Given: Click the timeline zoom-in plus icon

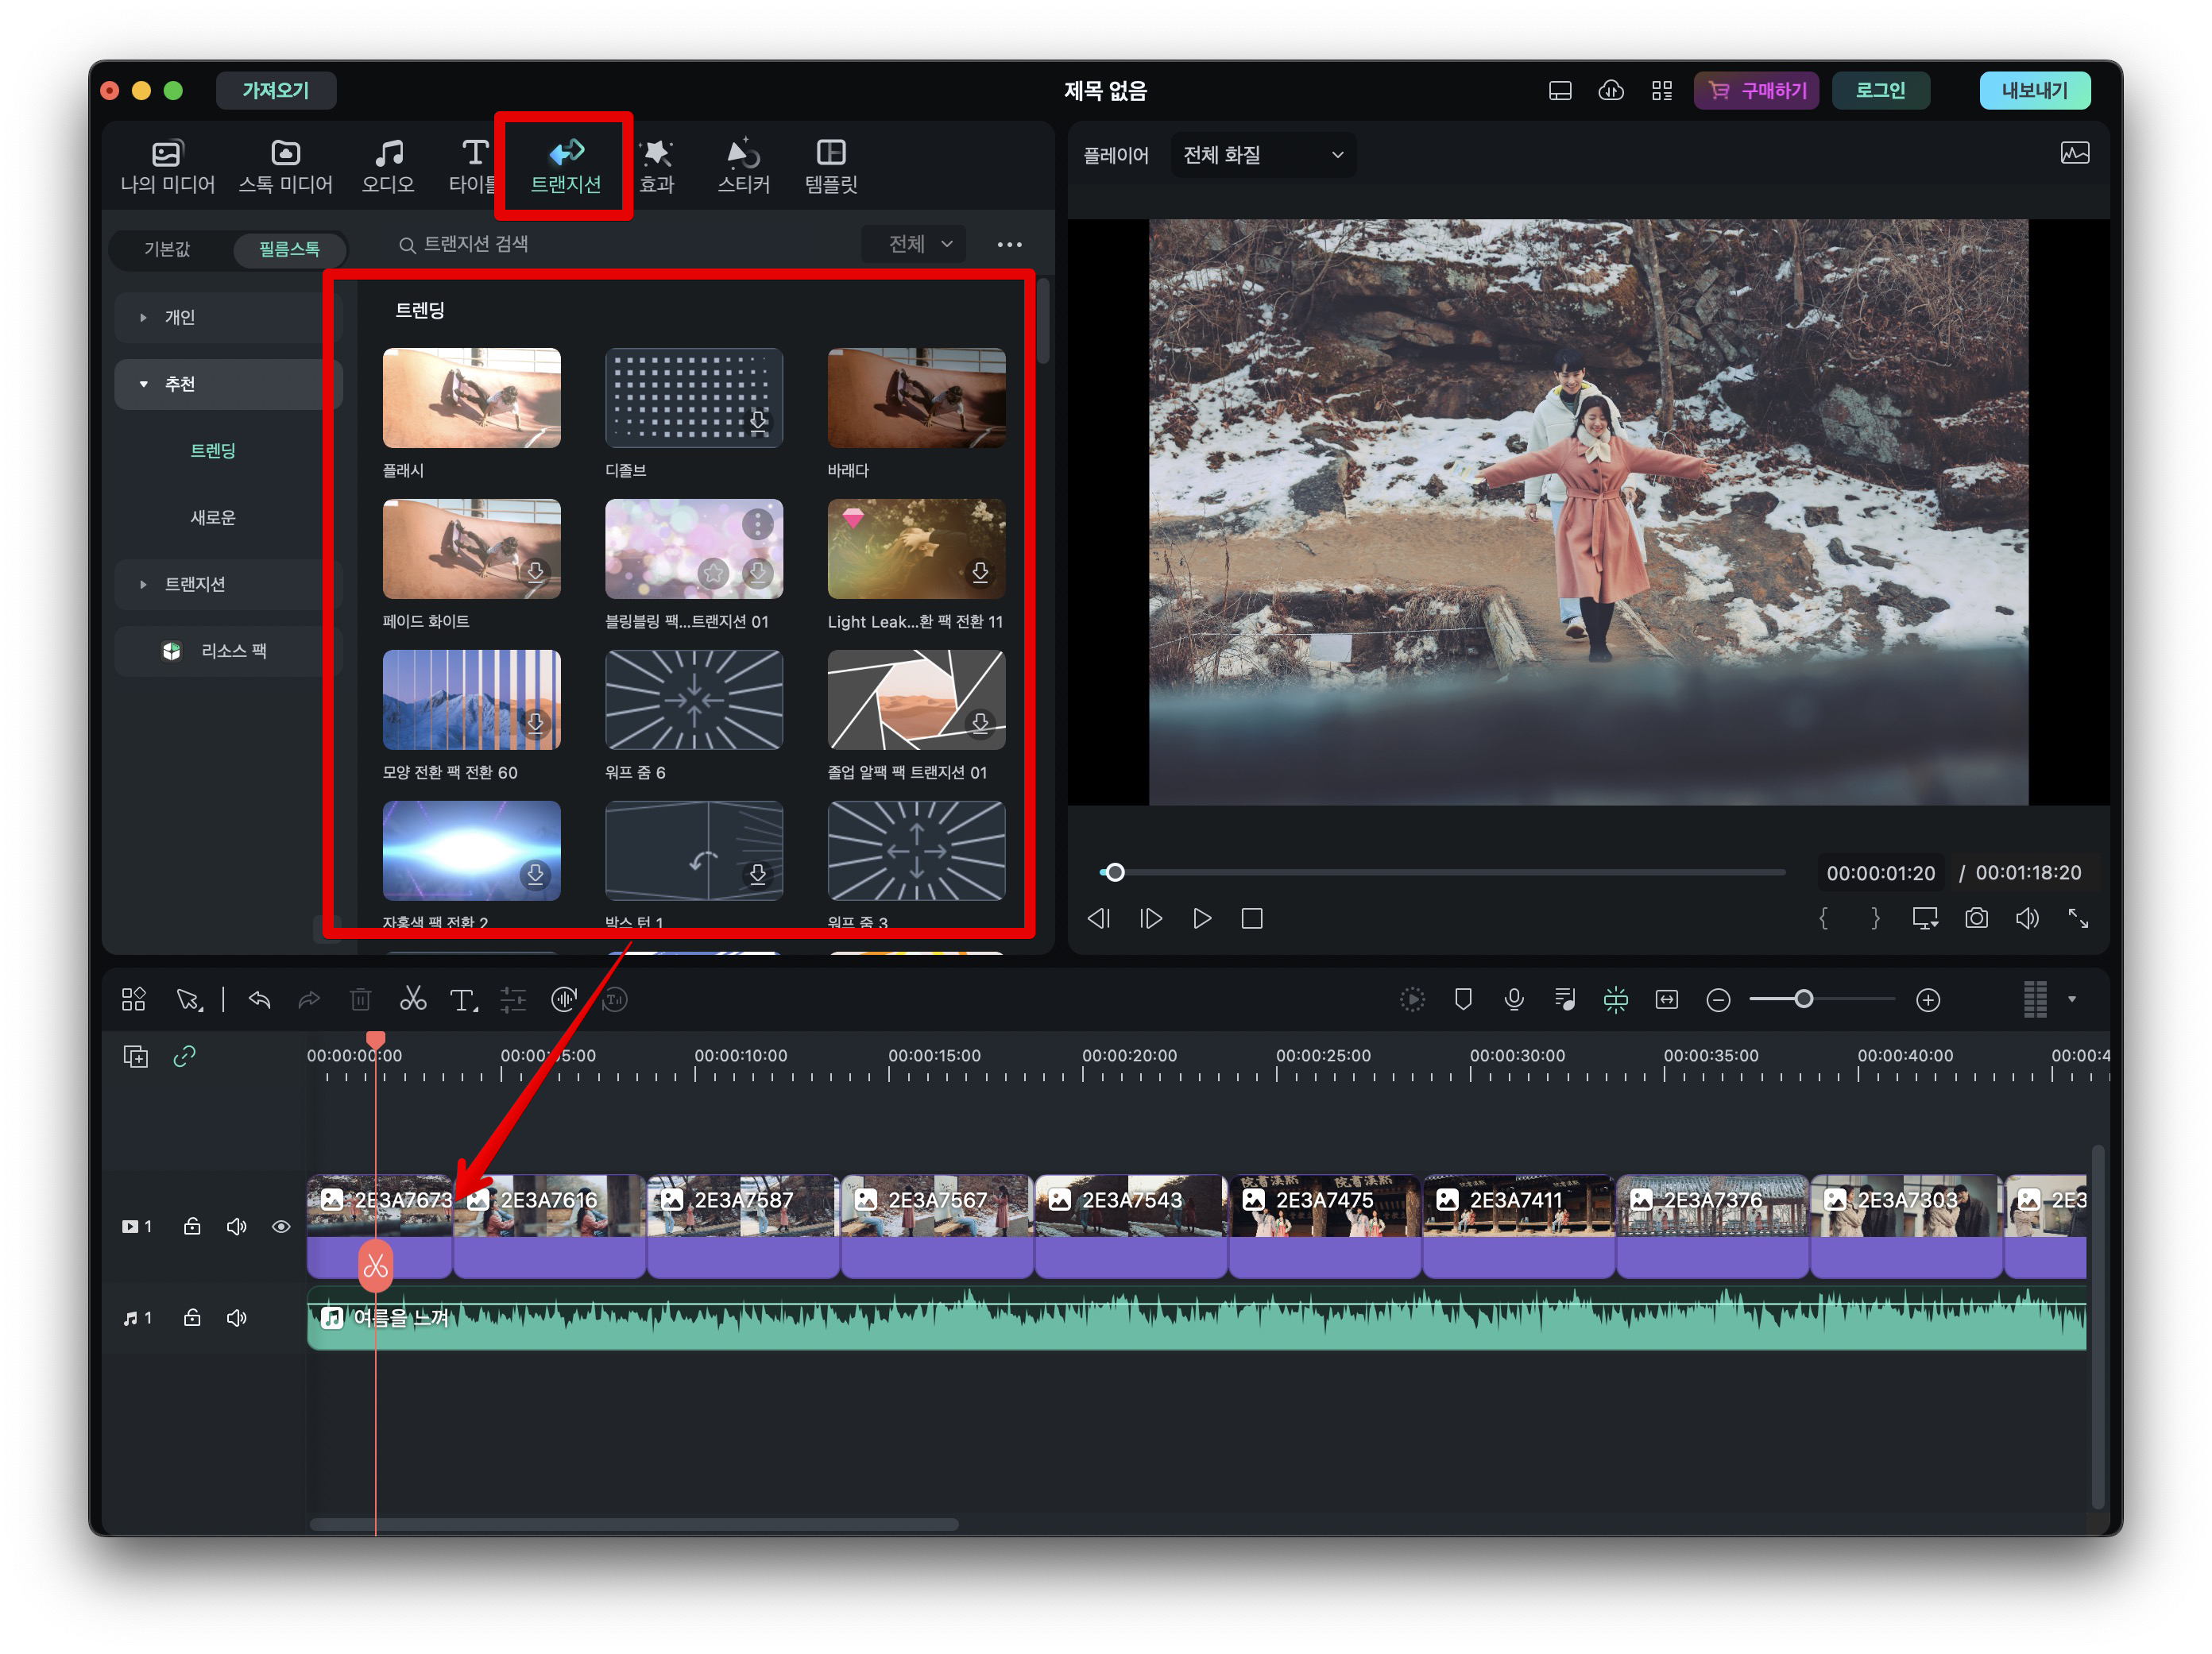Looking at the screenshot, I should 1928,1000.
